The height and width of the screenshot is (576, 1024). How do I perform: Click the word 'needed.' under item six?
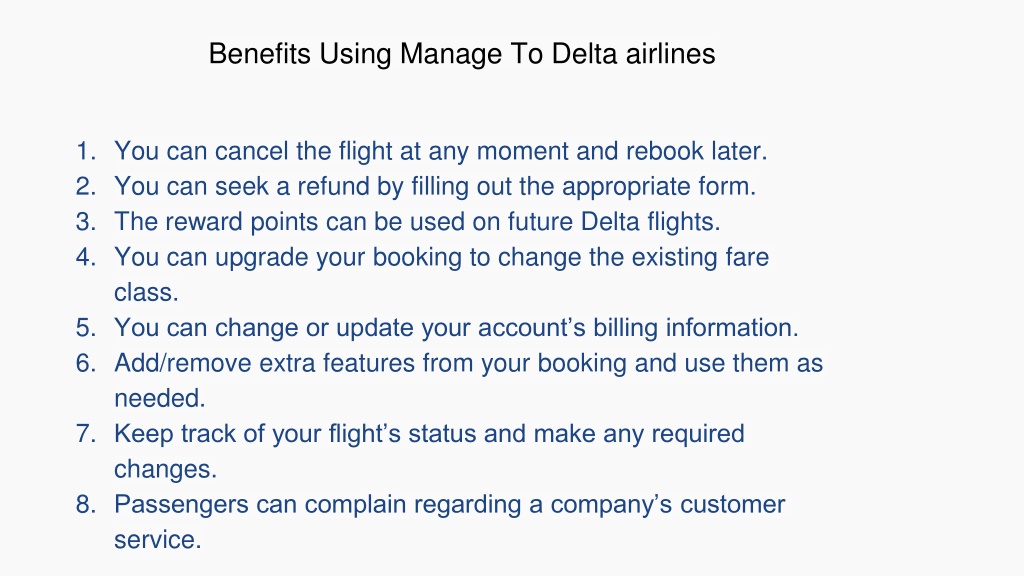point(160,398)
